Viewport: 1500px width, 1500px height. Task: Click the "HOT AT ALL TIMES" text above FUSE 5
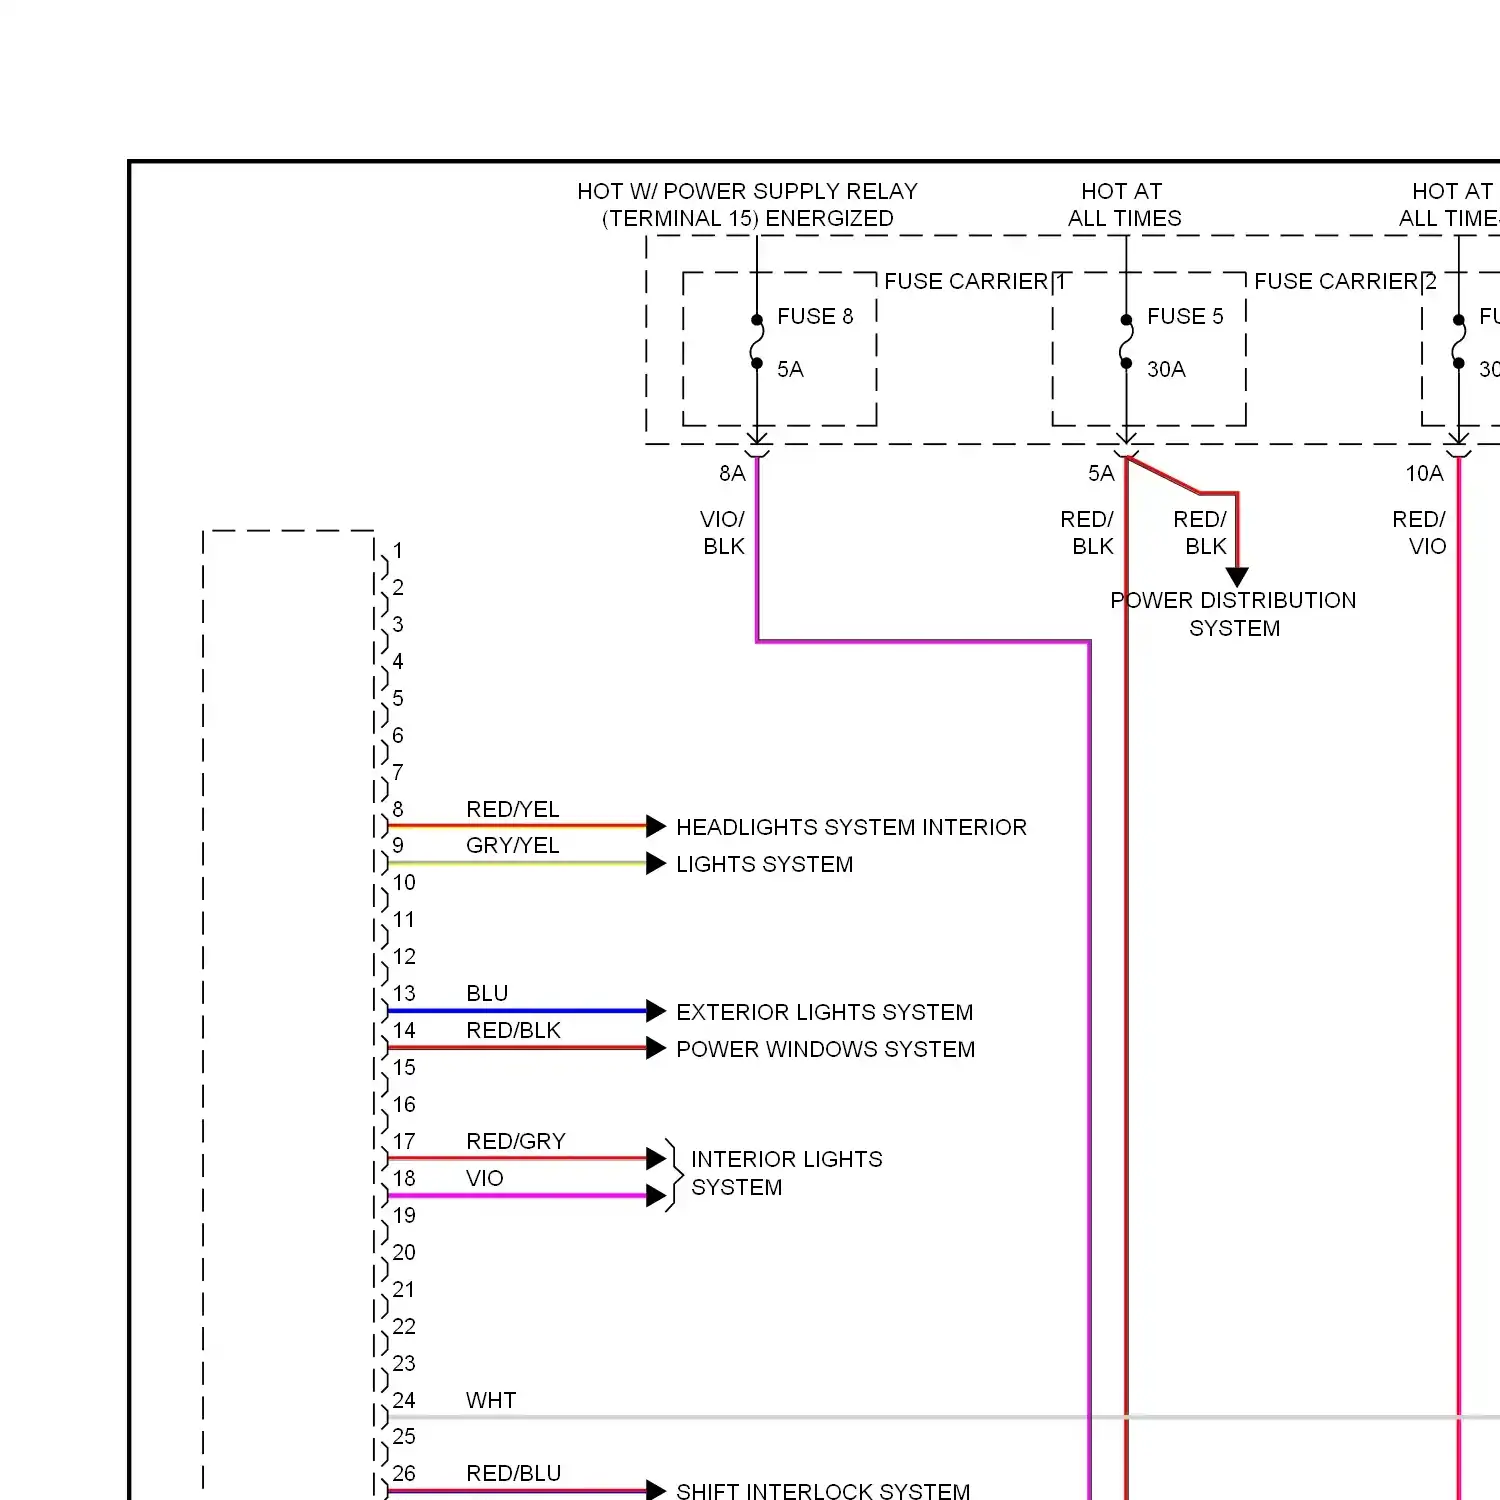pyautogui.click(x=1124, y=205)
